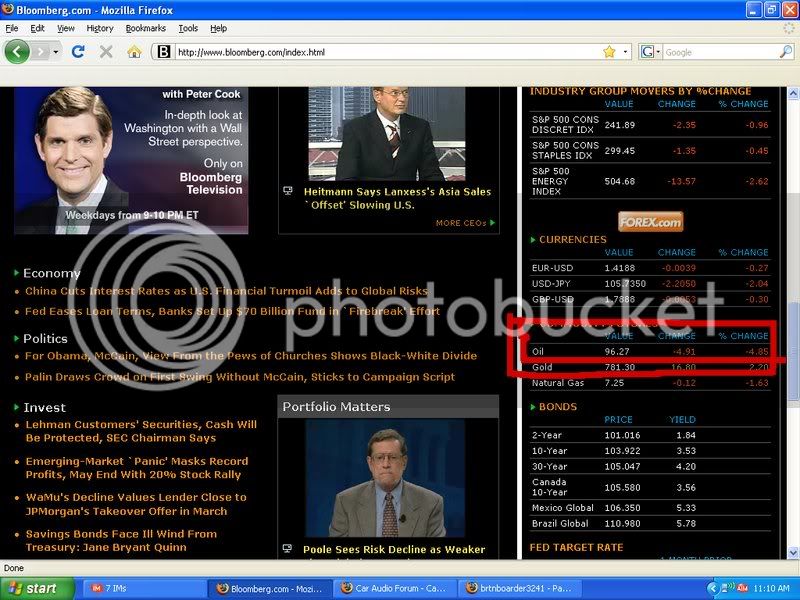Open Poole Sees Risk Decline headline
800x600 pixels.
point(394,549)
